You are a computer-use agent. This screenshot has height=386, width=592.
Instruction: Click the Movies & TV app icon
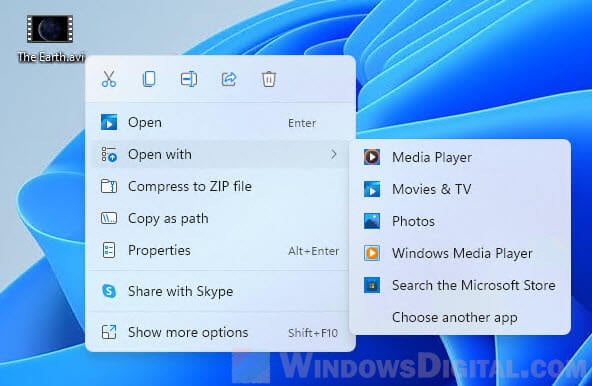[372, 189]
